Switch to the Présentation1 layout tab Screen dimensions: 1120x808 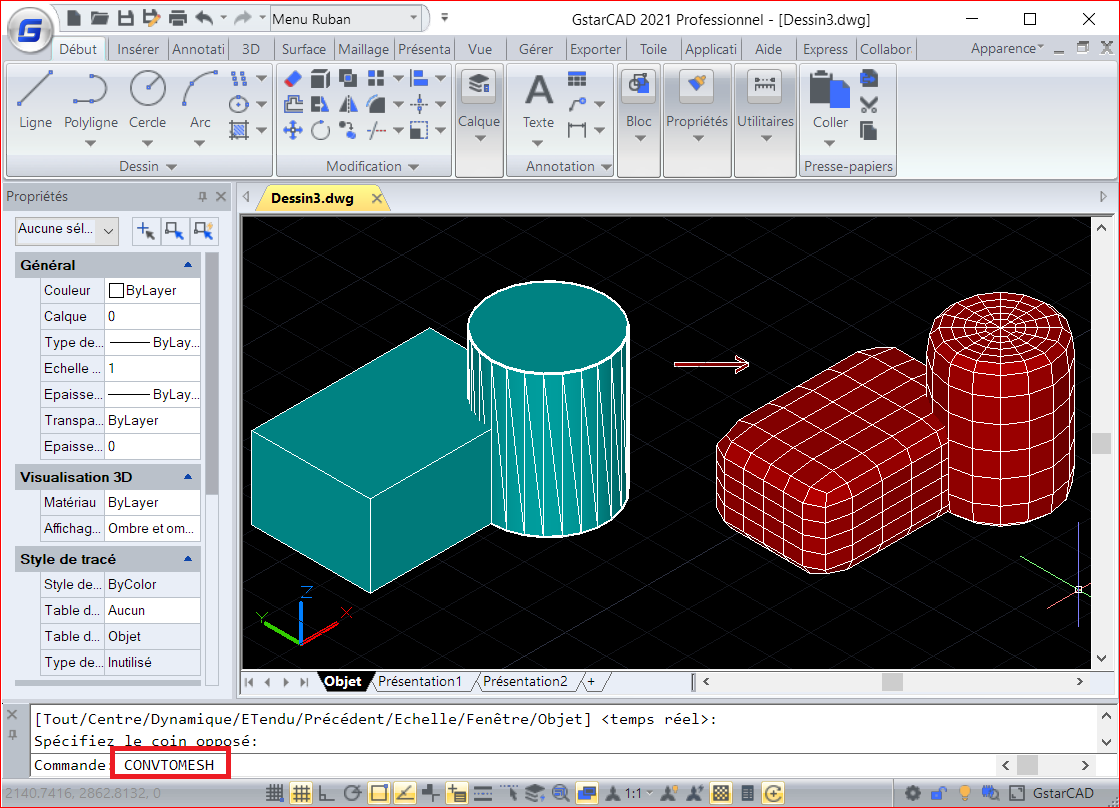[419, 682]
